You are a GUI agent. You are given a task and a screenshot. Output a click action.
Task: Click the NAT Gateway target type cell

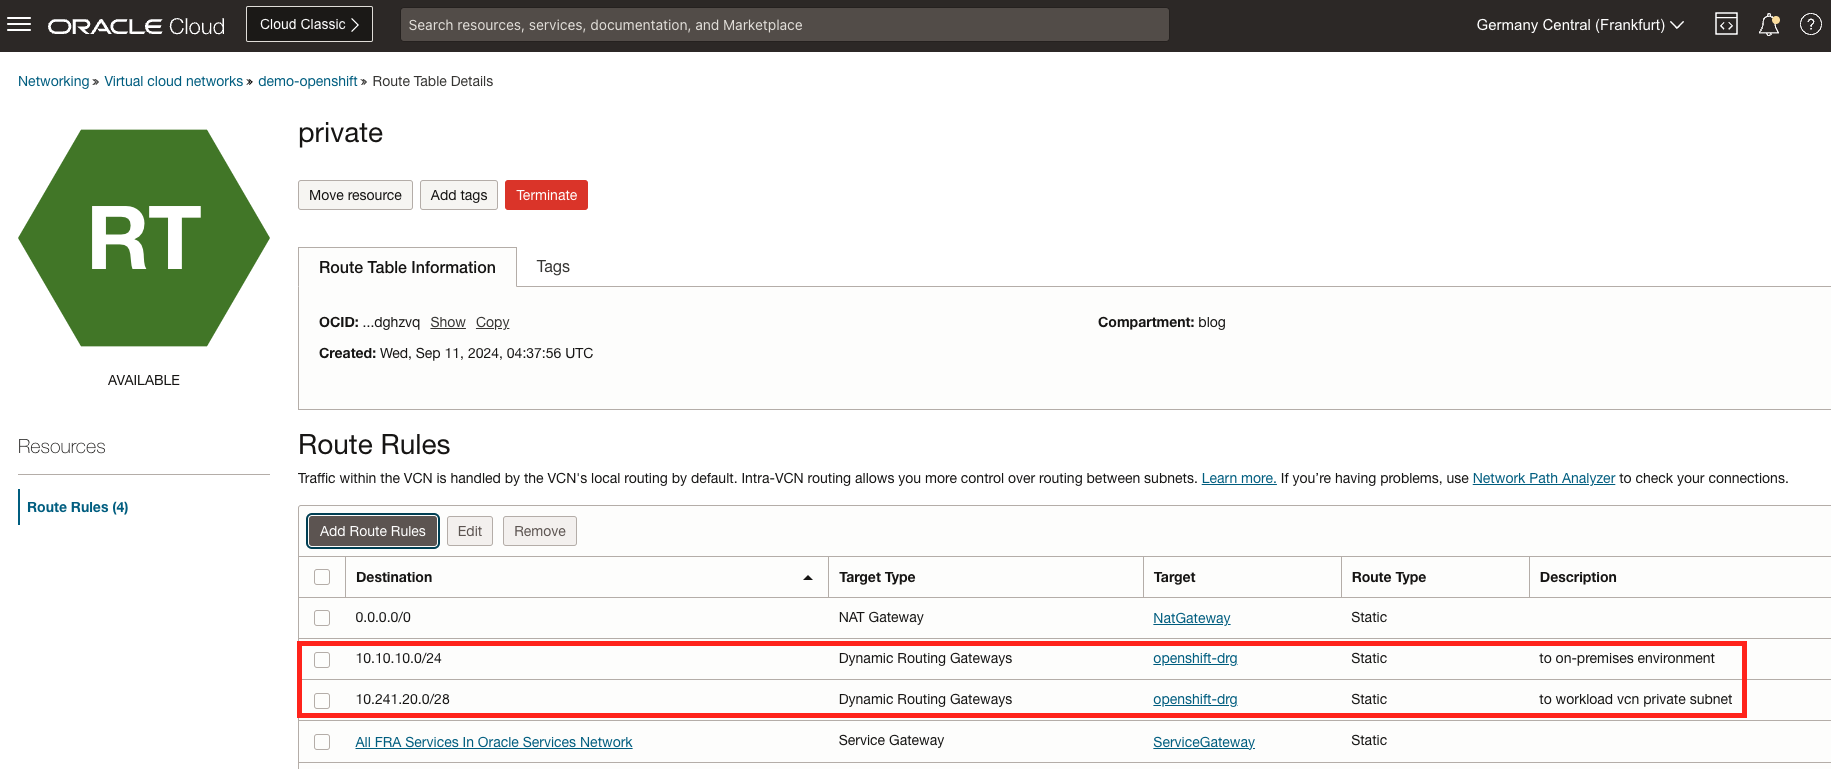(x=881, y=617)
